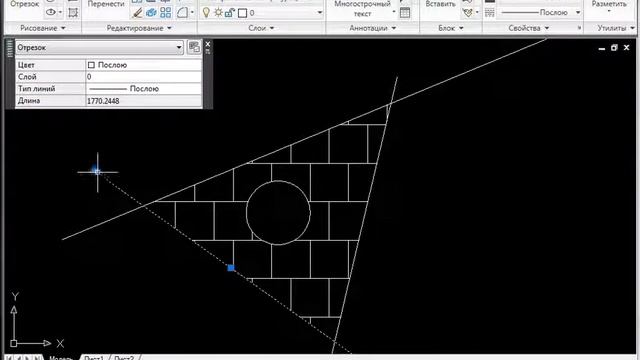Expand the Слои panel
The width and height of the screenshot is (640, 360).
[261, 28]
